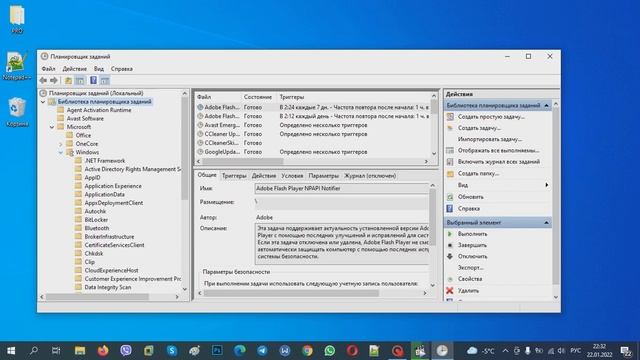Click the Справка icon in the Actions pane
The width and height of the screenshot is (640, 360).
(x=450, y=209)
